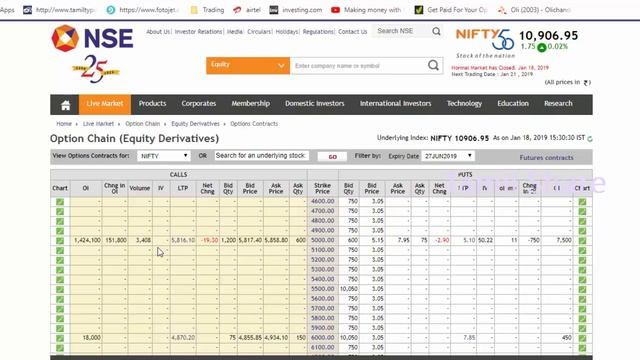Open the puts chart icon for strike 5300.00
Image resolution: width=640 pixels, height=360 pixels.
[582, 270]
